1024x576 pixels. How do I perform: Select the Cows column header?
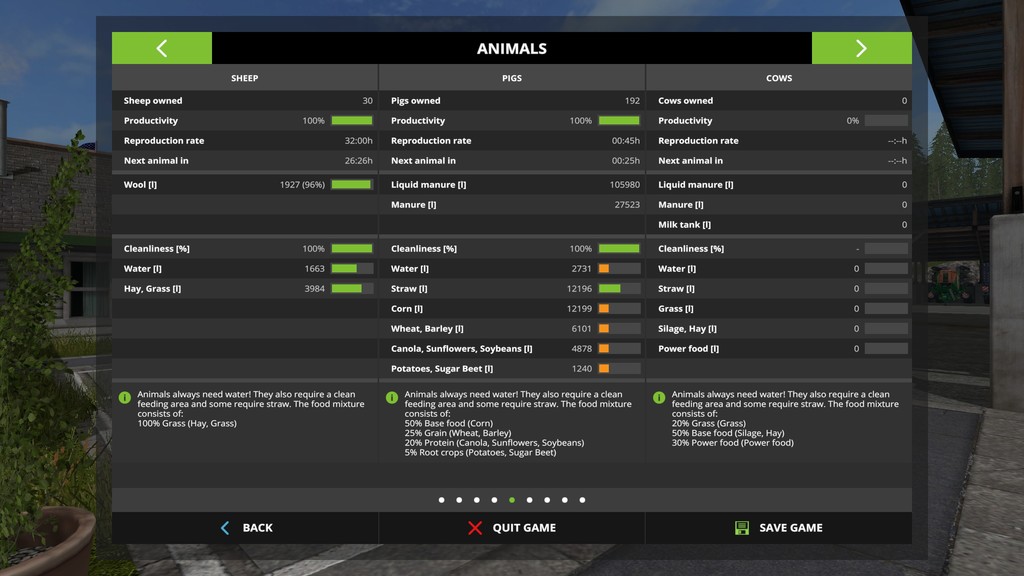(x=779, y=78)
